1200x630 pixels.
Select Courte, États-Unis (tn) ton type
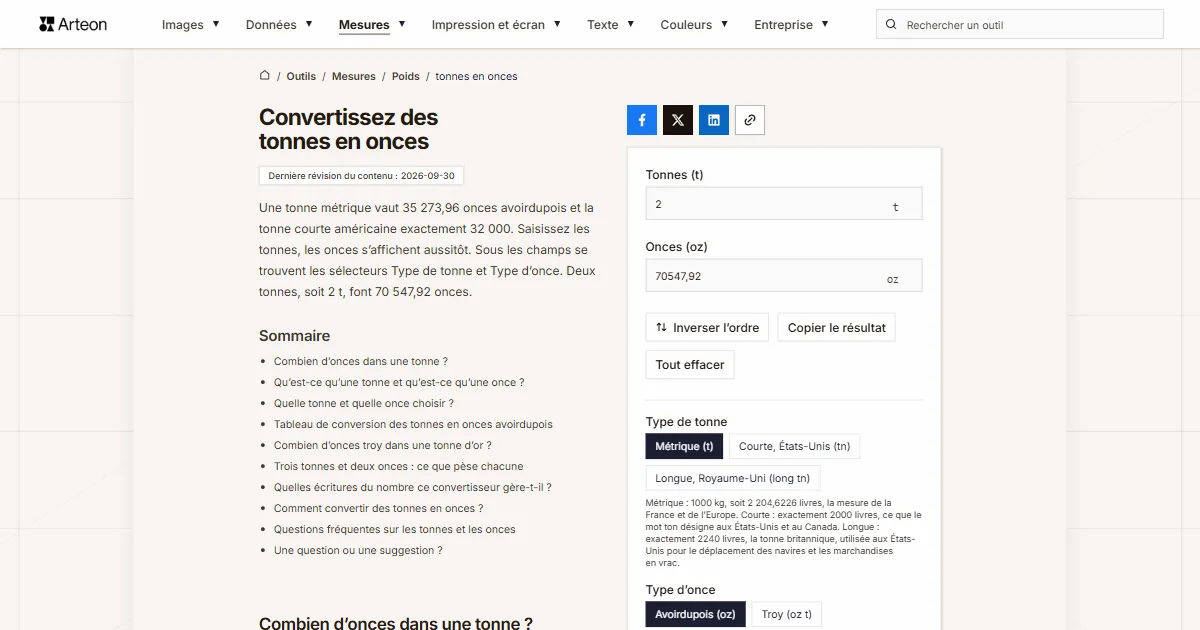point(794,446)
